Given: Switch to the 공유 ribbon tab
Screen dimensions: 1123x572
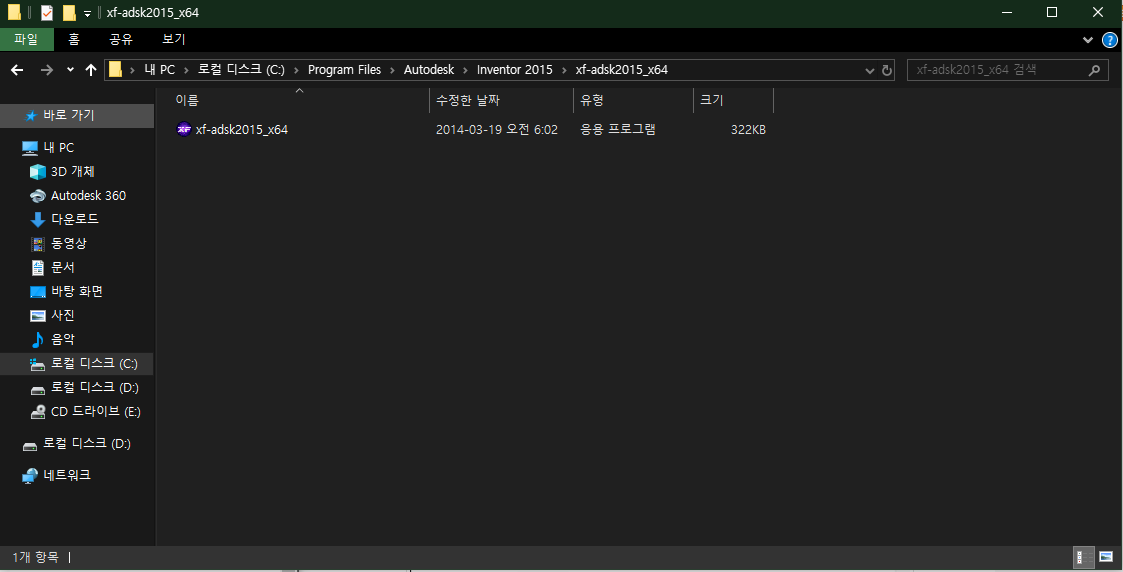Looking at the screenshot, I should click(120, 39).
